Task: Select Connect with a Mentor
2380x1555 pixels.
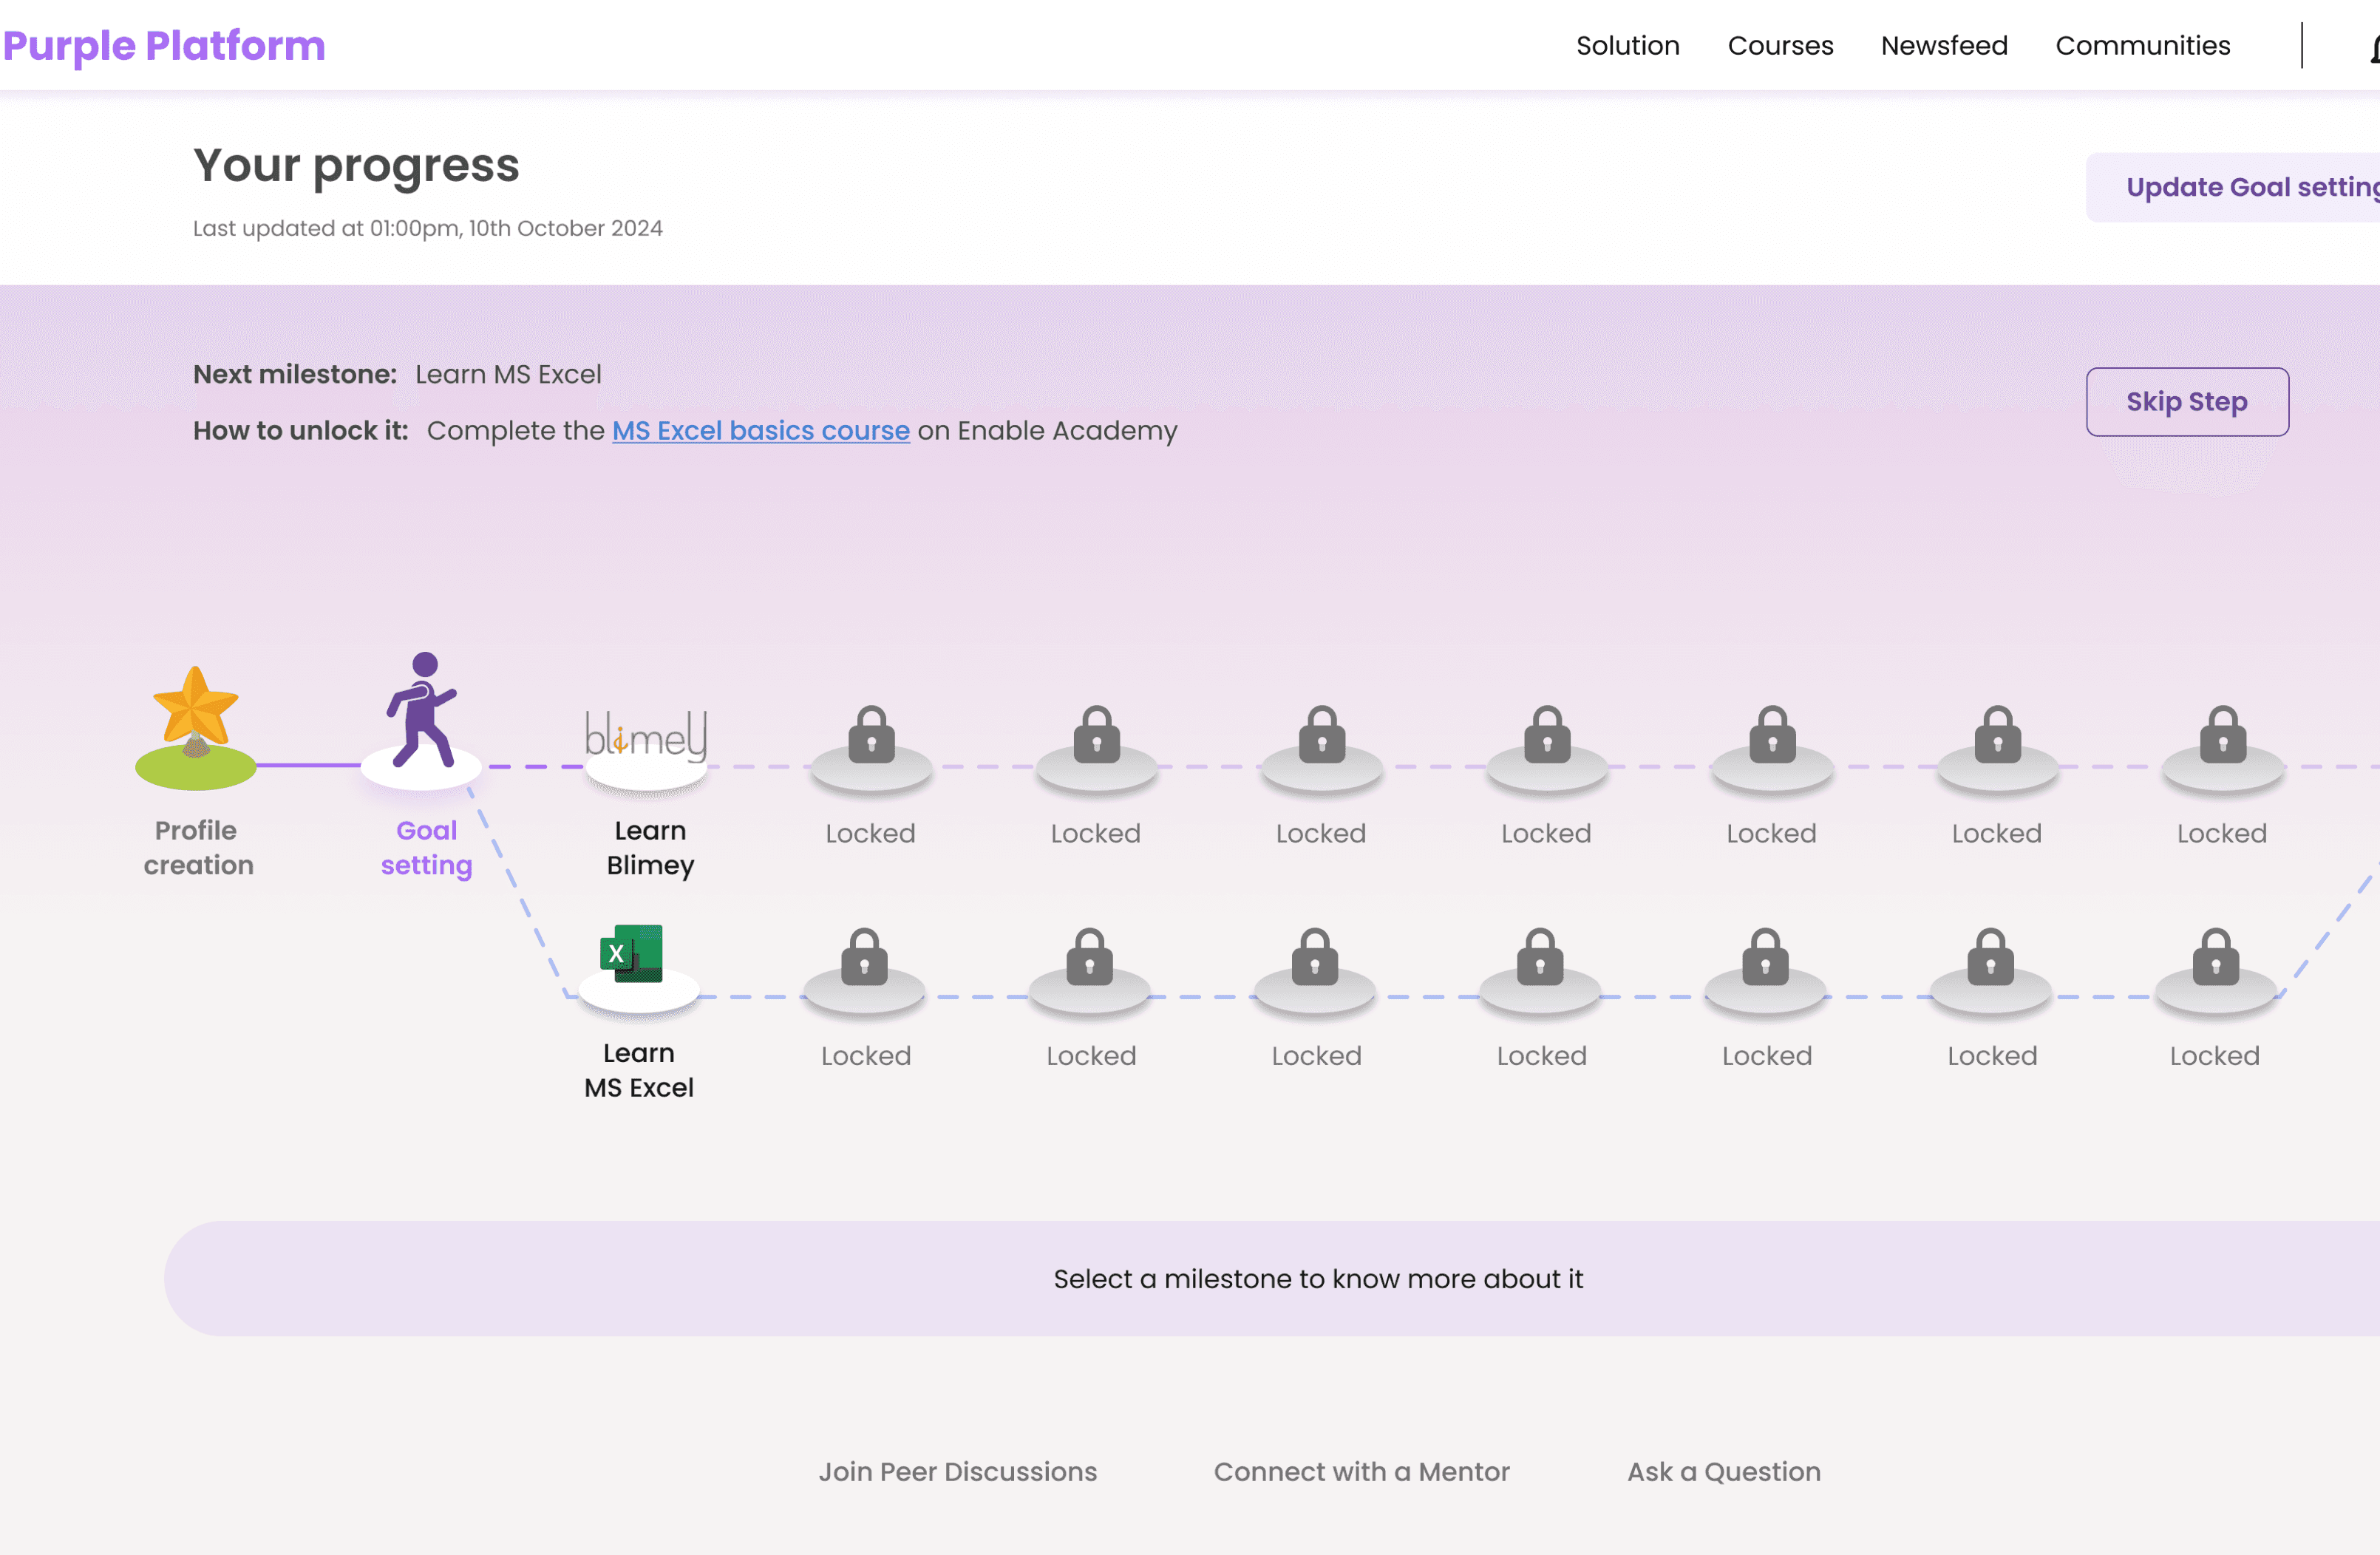Action: (1361, 1471)
